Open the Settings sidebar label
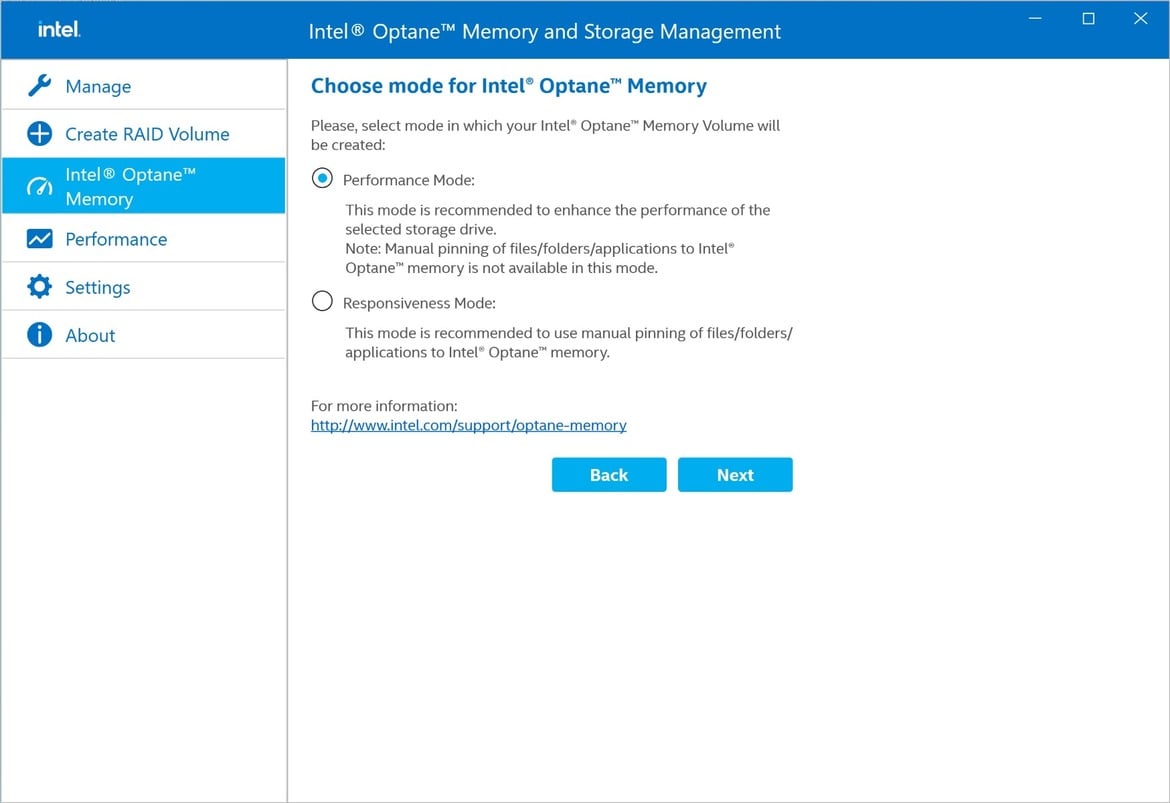Image resolution: width=1170 pixels, height=803 pixels. 98,287
